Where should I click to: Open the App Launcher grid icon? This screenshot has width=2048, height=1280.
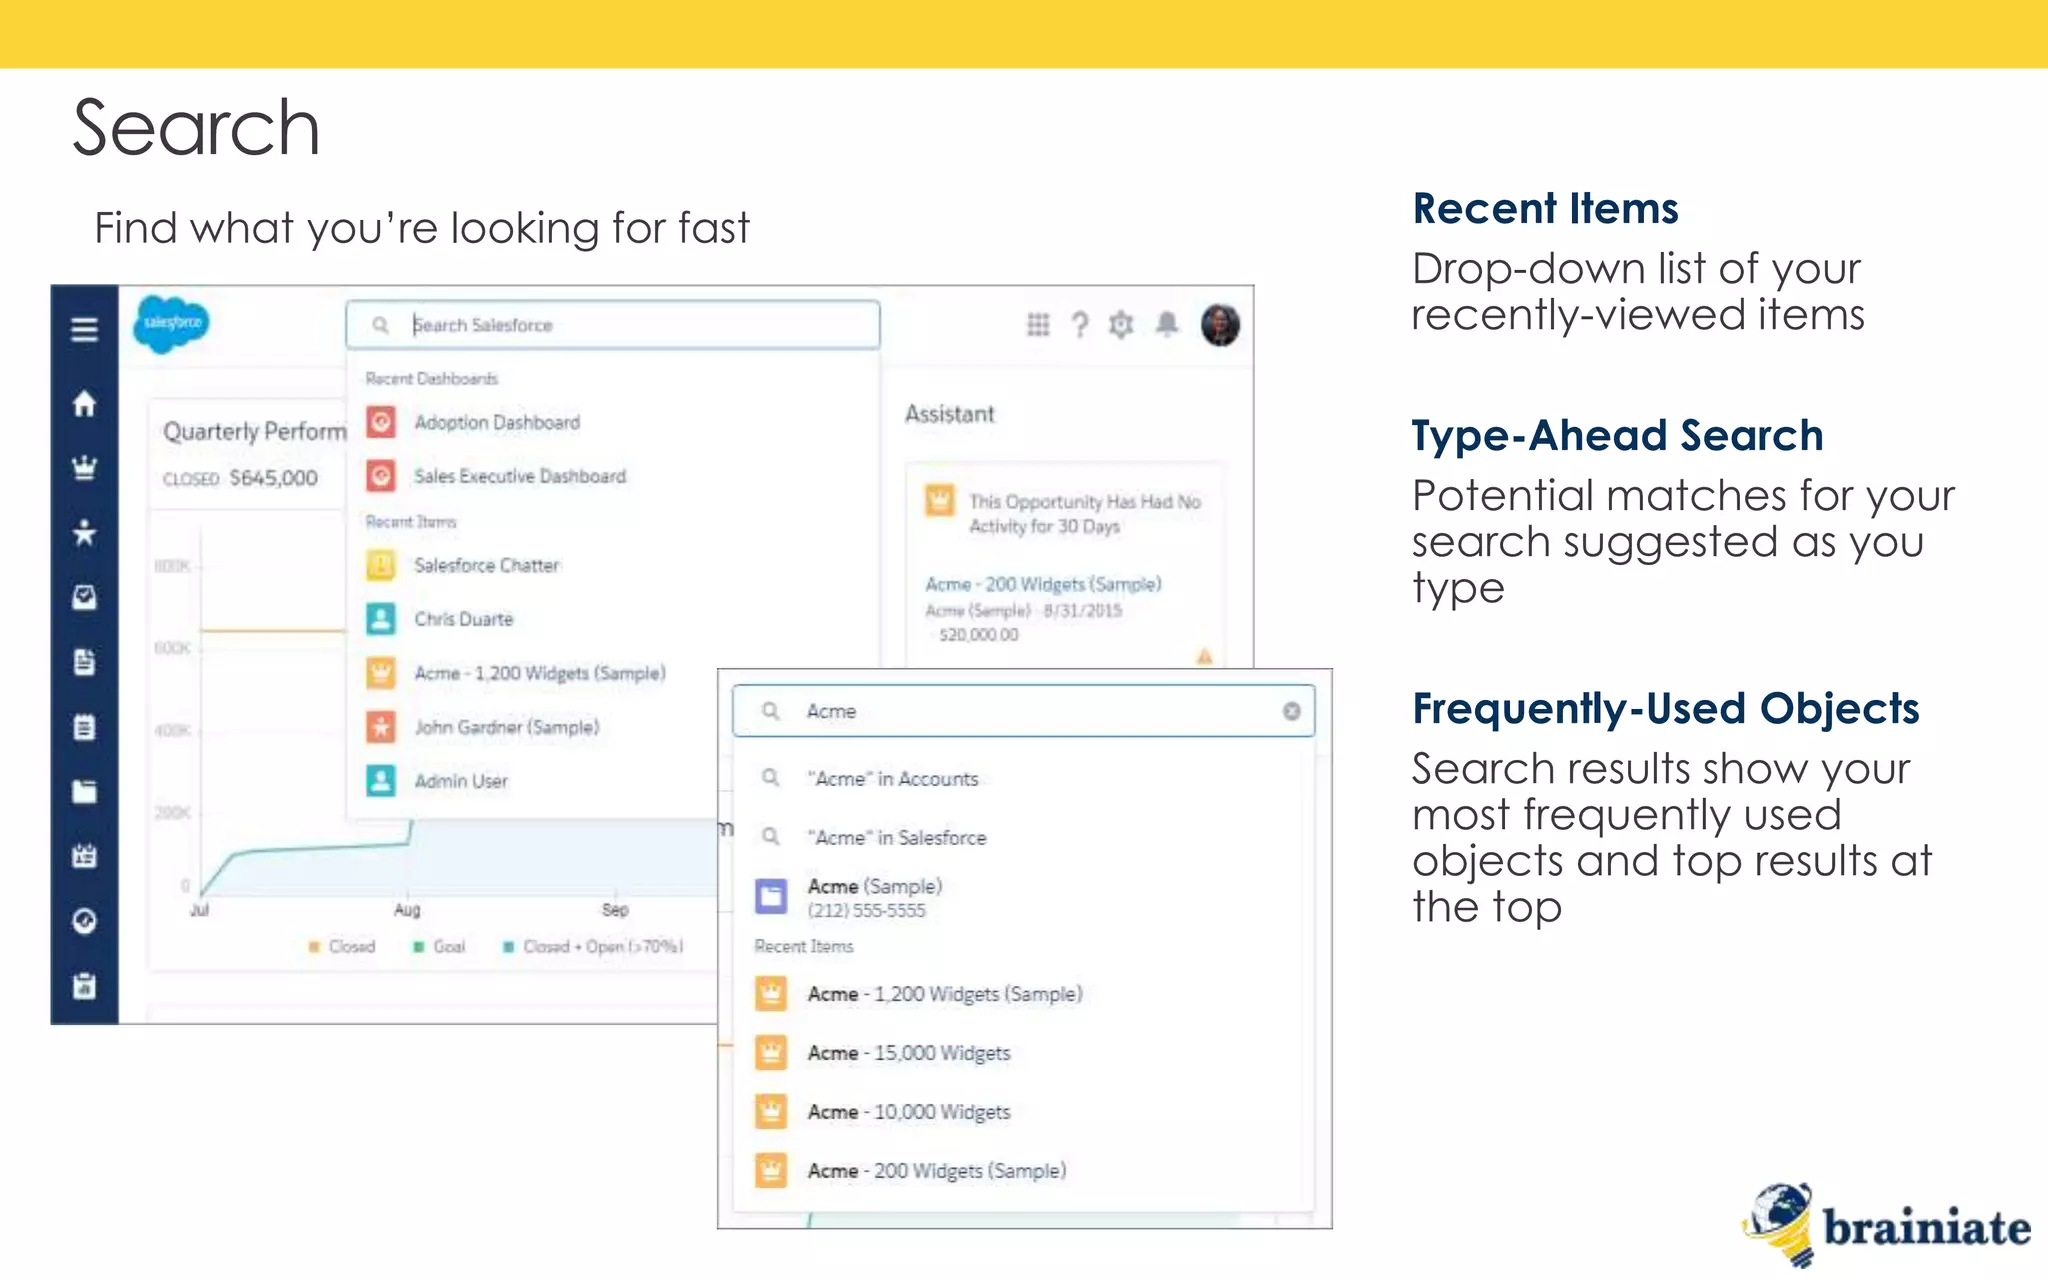point(1038,325)
